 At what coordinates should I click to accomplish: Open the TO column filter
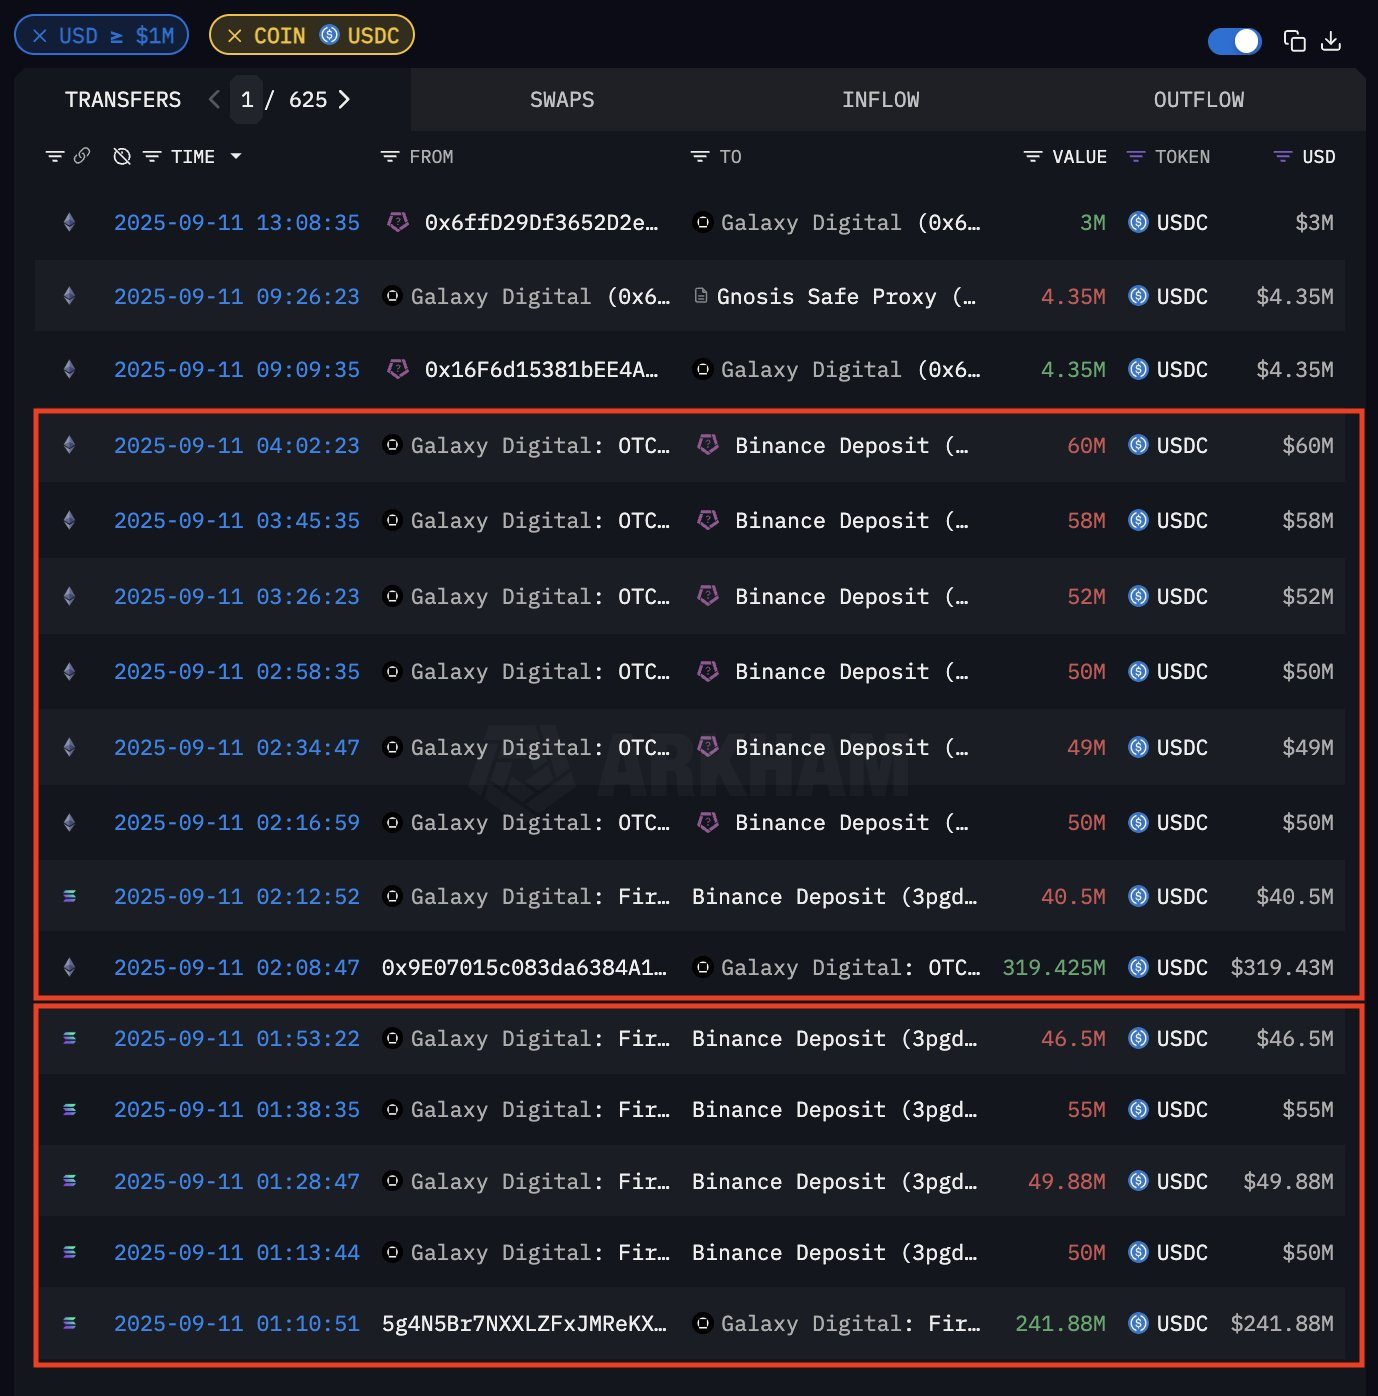700,157
